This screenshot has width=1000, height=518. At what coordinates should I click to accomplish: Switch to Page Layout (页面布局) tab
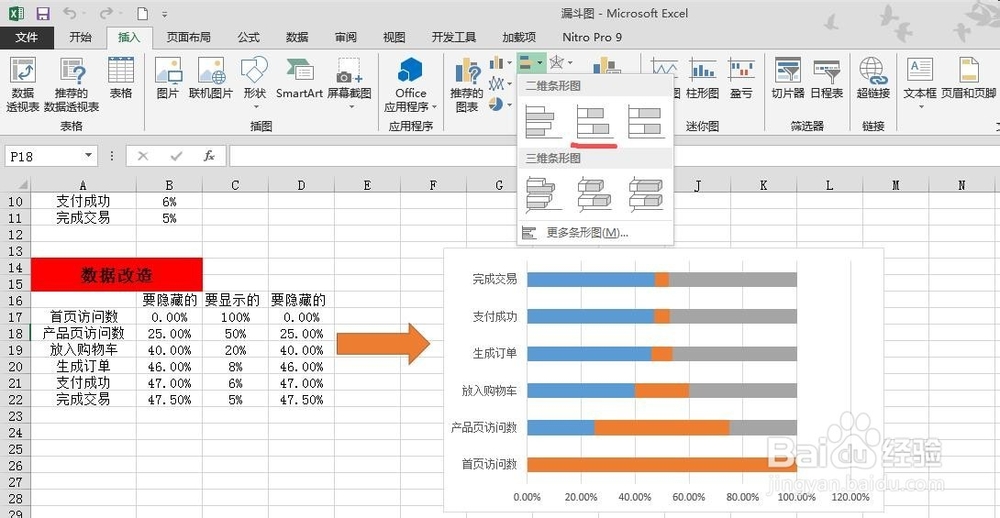click(189, 38)
